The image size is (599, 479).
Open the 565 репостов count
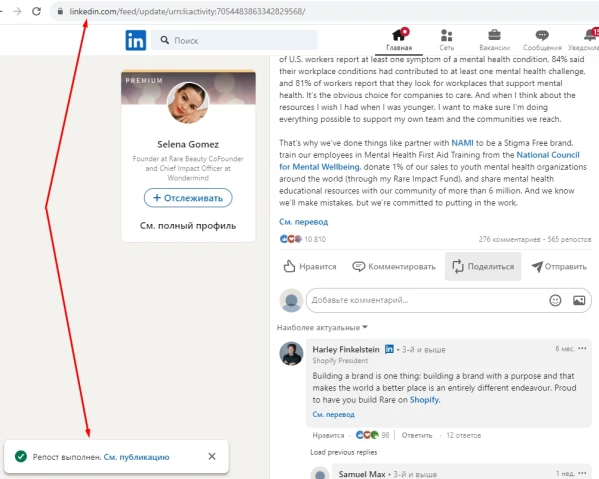tap(569, 239)
